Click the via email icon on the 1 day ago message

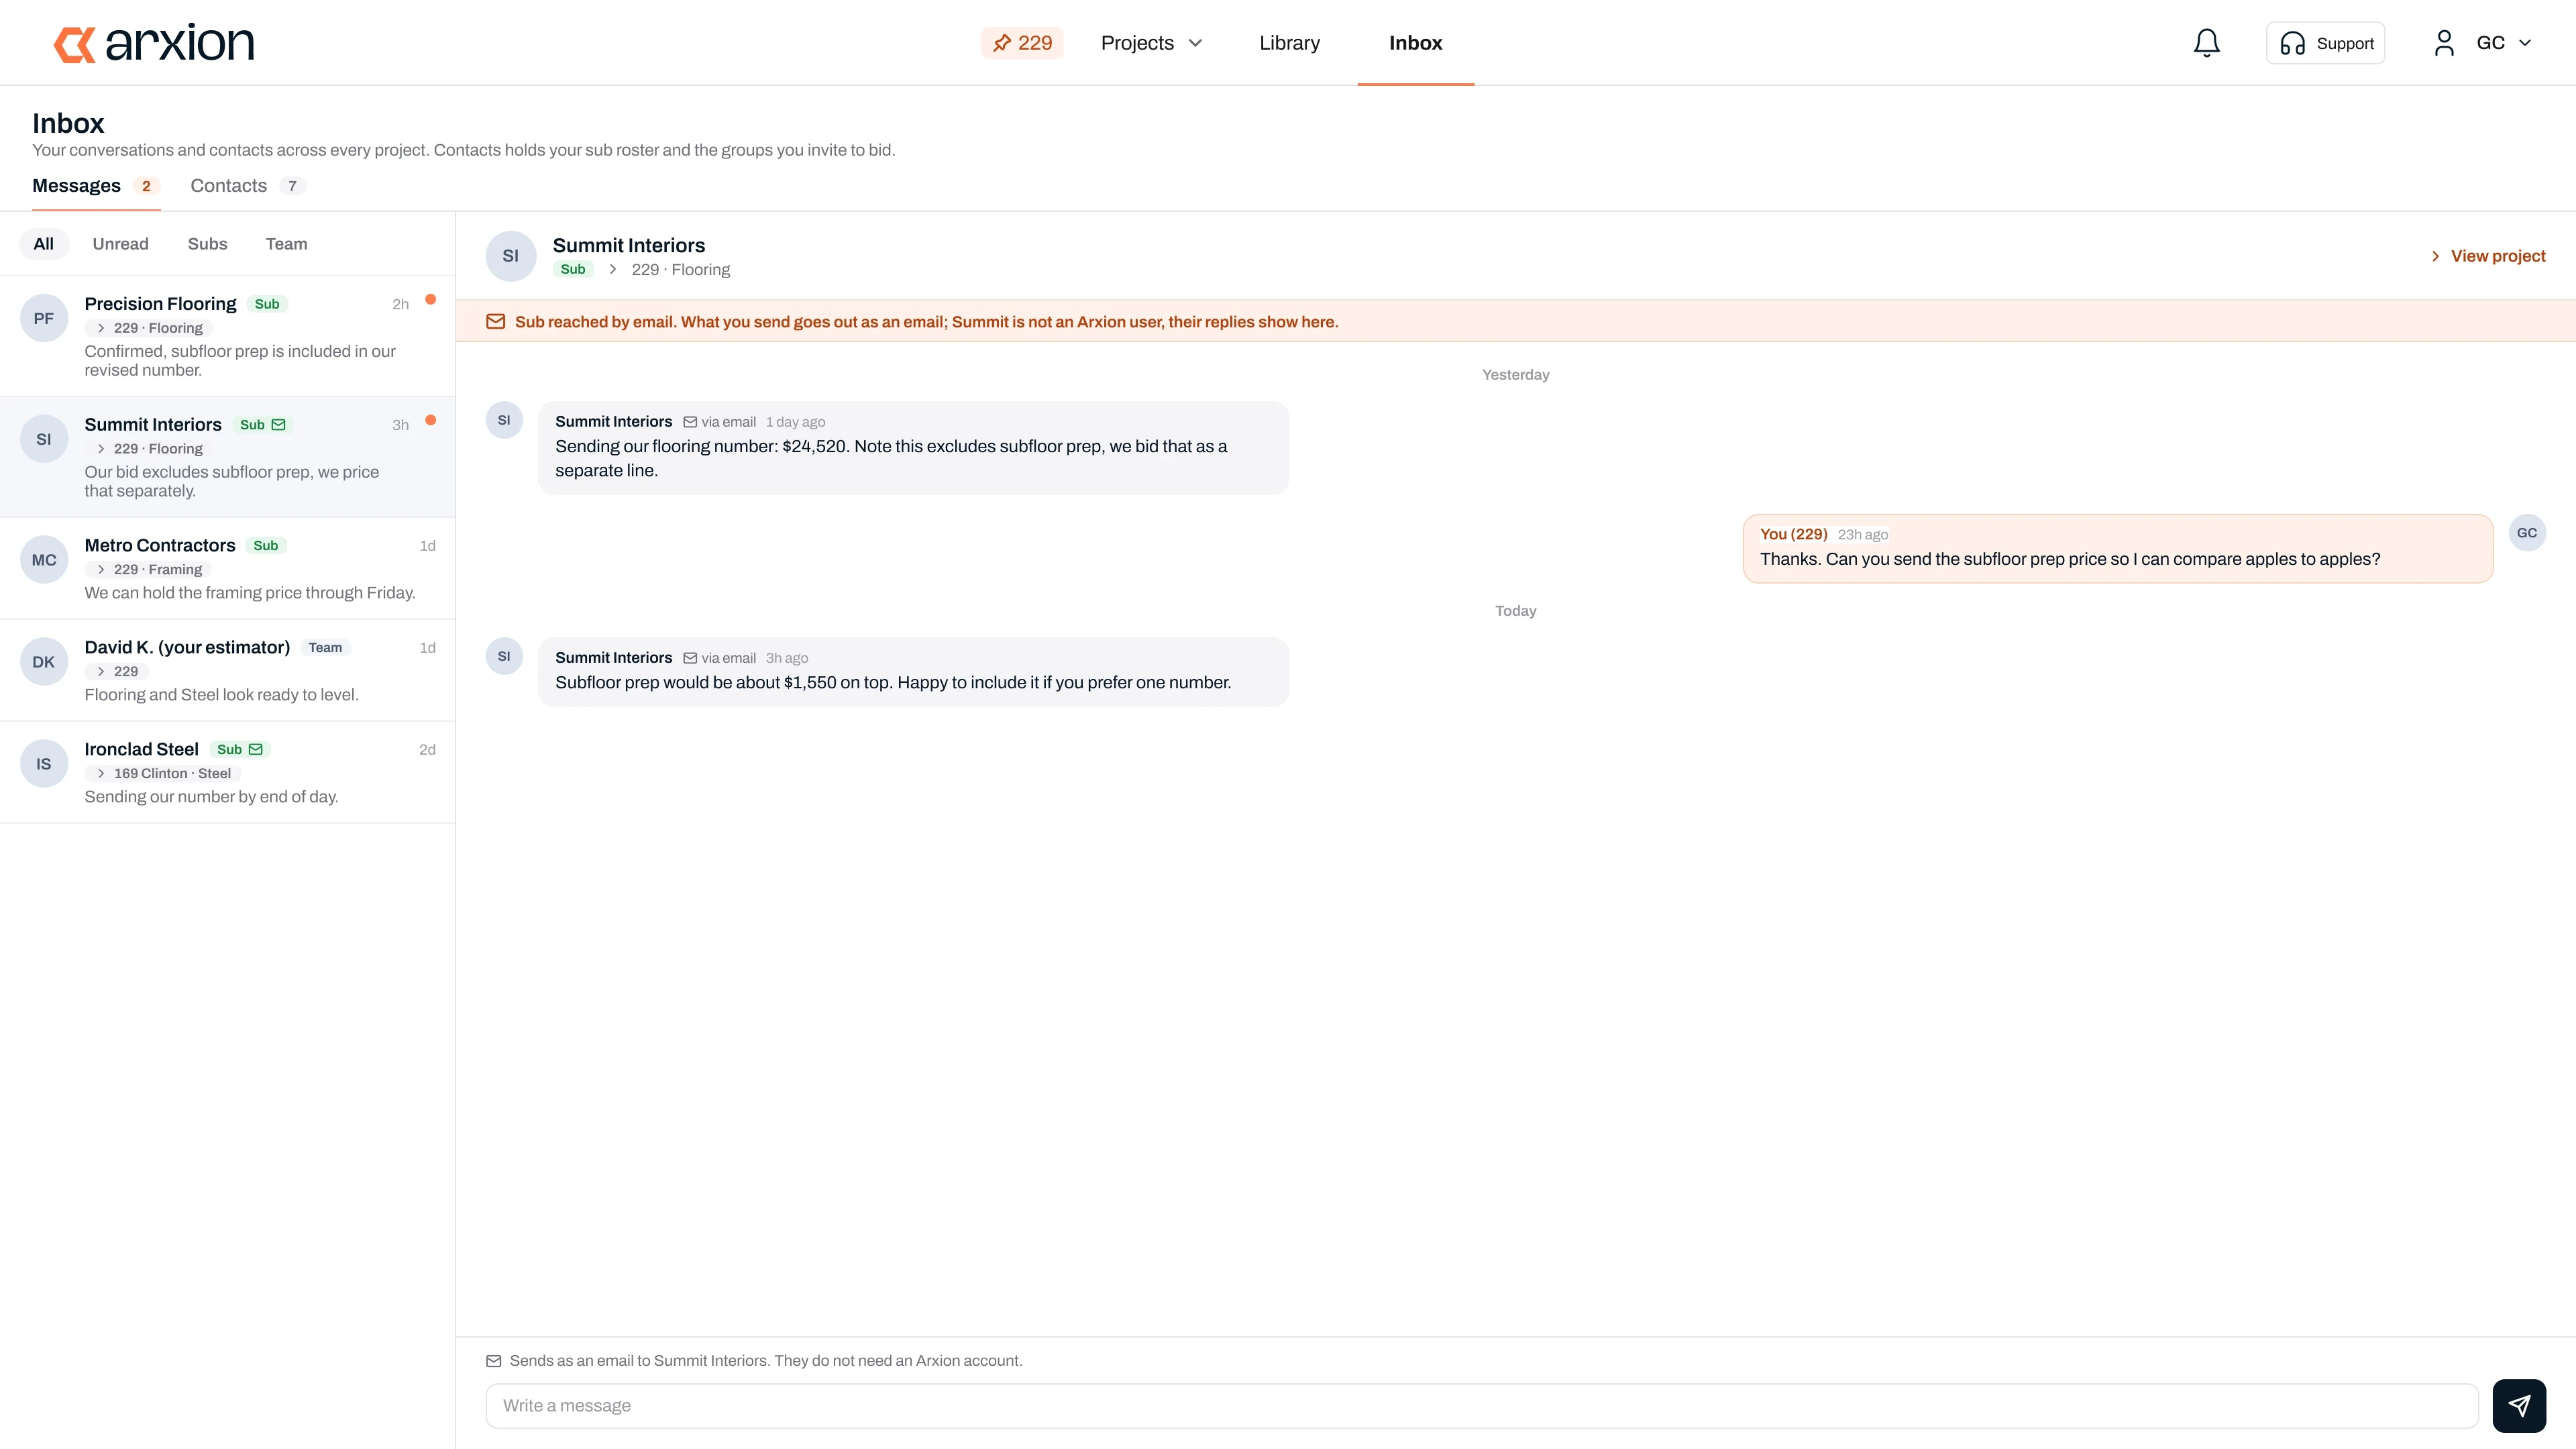[690, 422]
